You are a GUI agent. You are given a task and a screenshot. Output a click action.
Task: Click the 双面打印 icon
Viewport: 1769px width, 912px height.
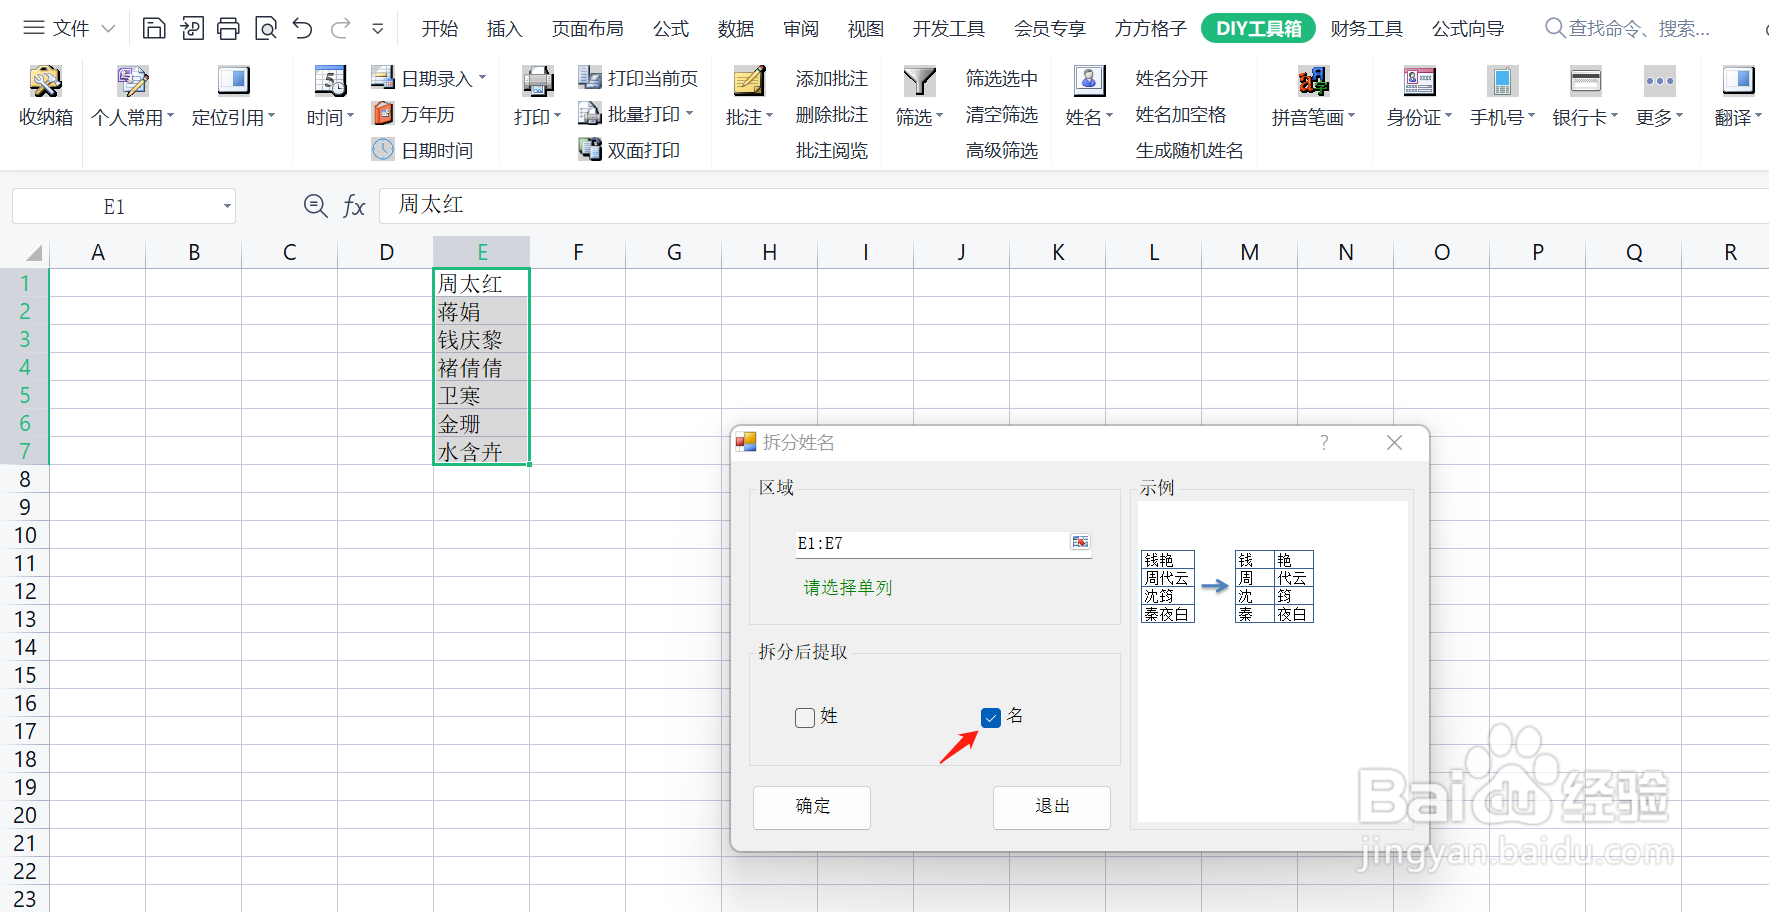coord(590,150)
